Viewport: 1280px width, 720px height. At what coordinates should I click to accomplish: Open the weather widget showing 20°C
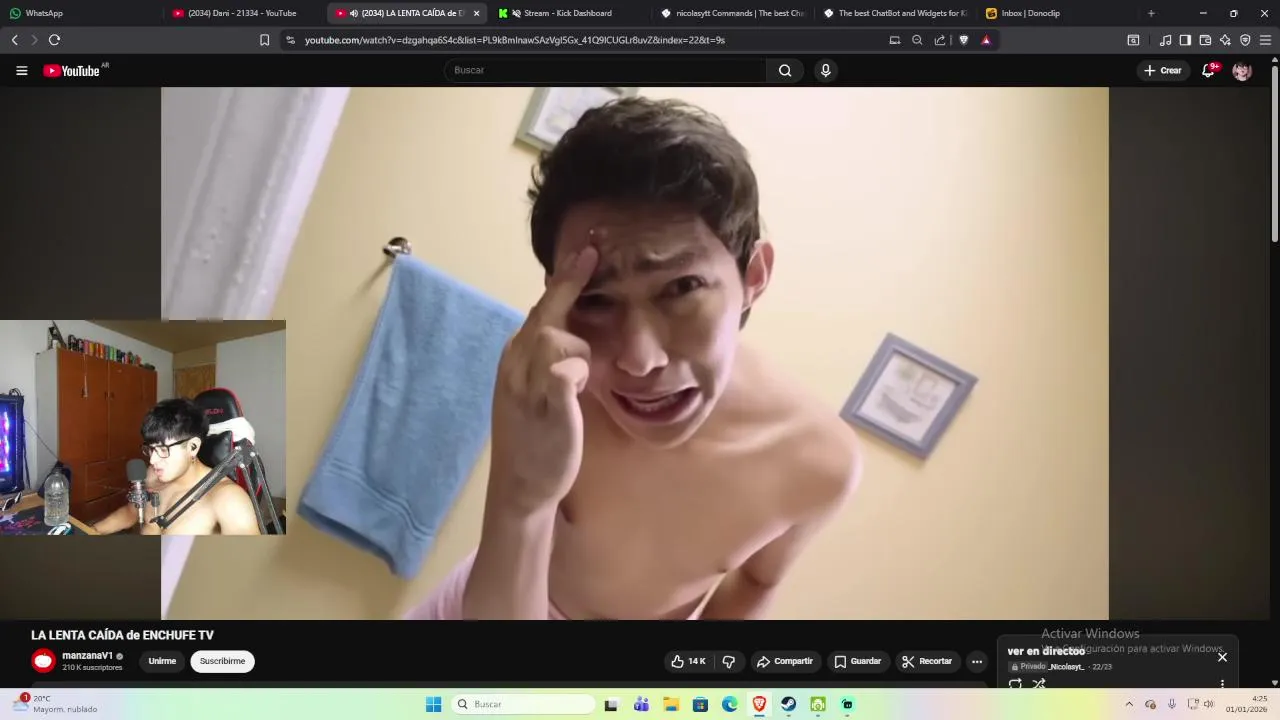pos(55,704)
